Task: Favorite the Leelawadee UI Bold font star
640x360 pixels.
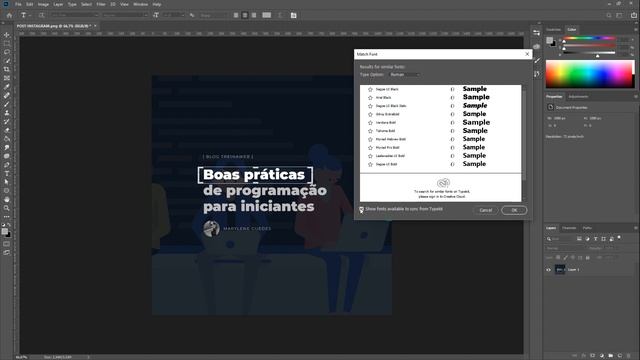Action: [370, 156]
